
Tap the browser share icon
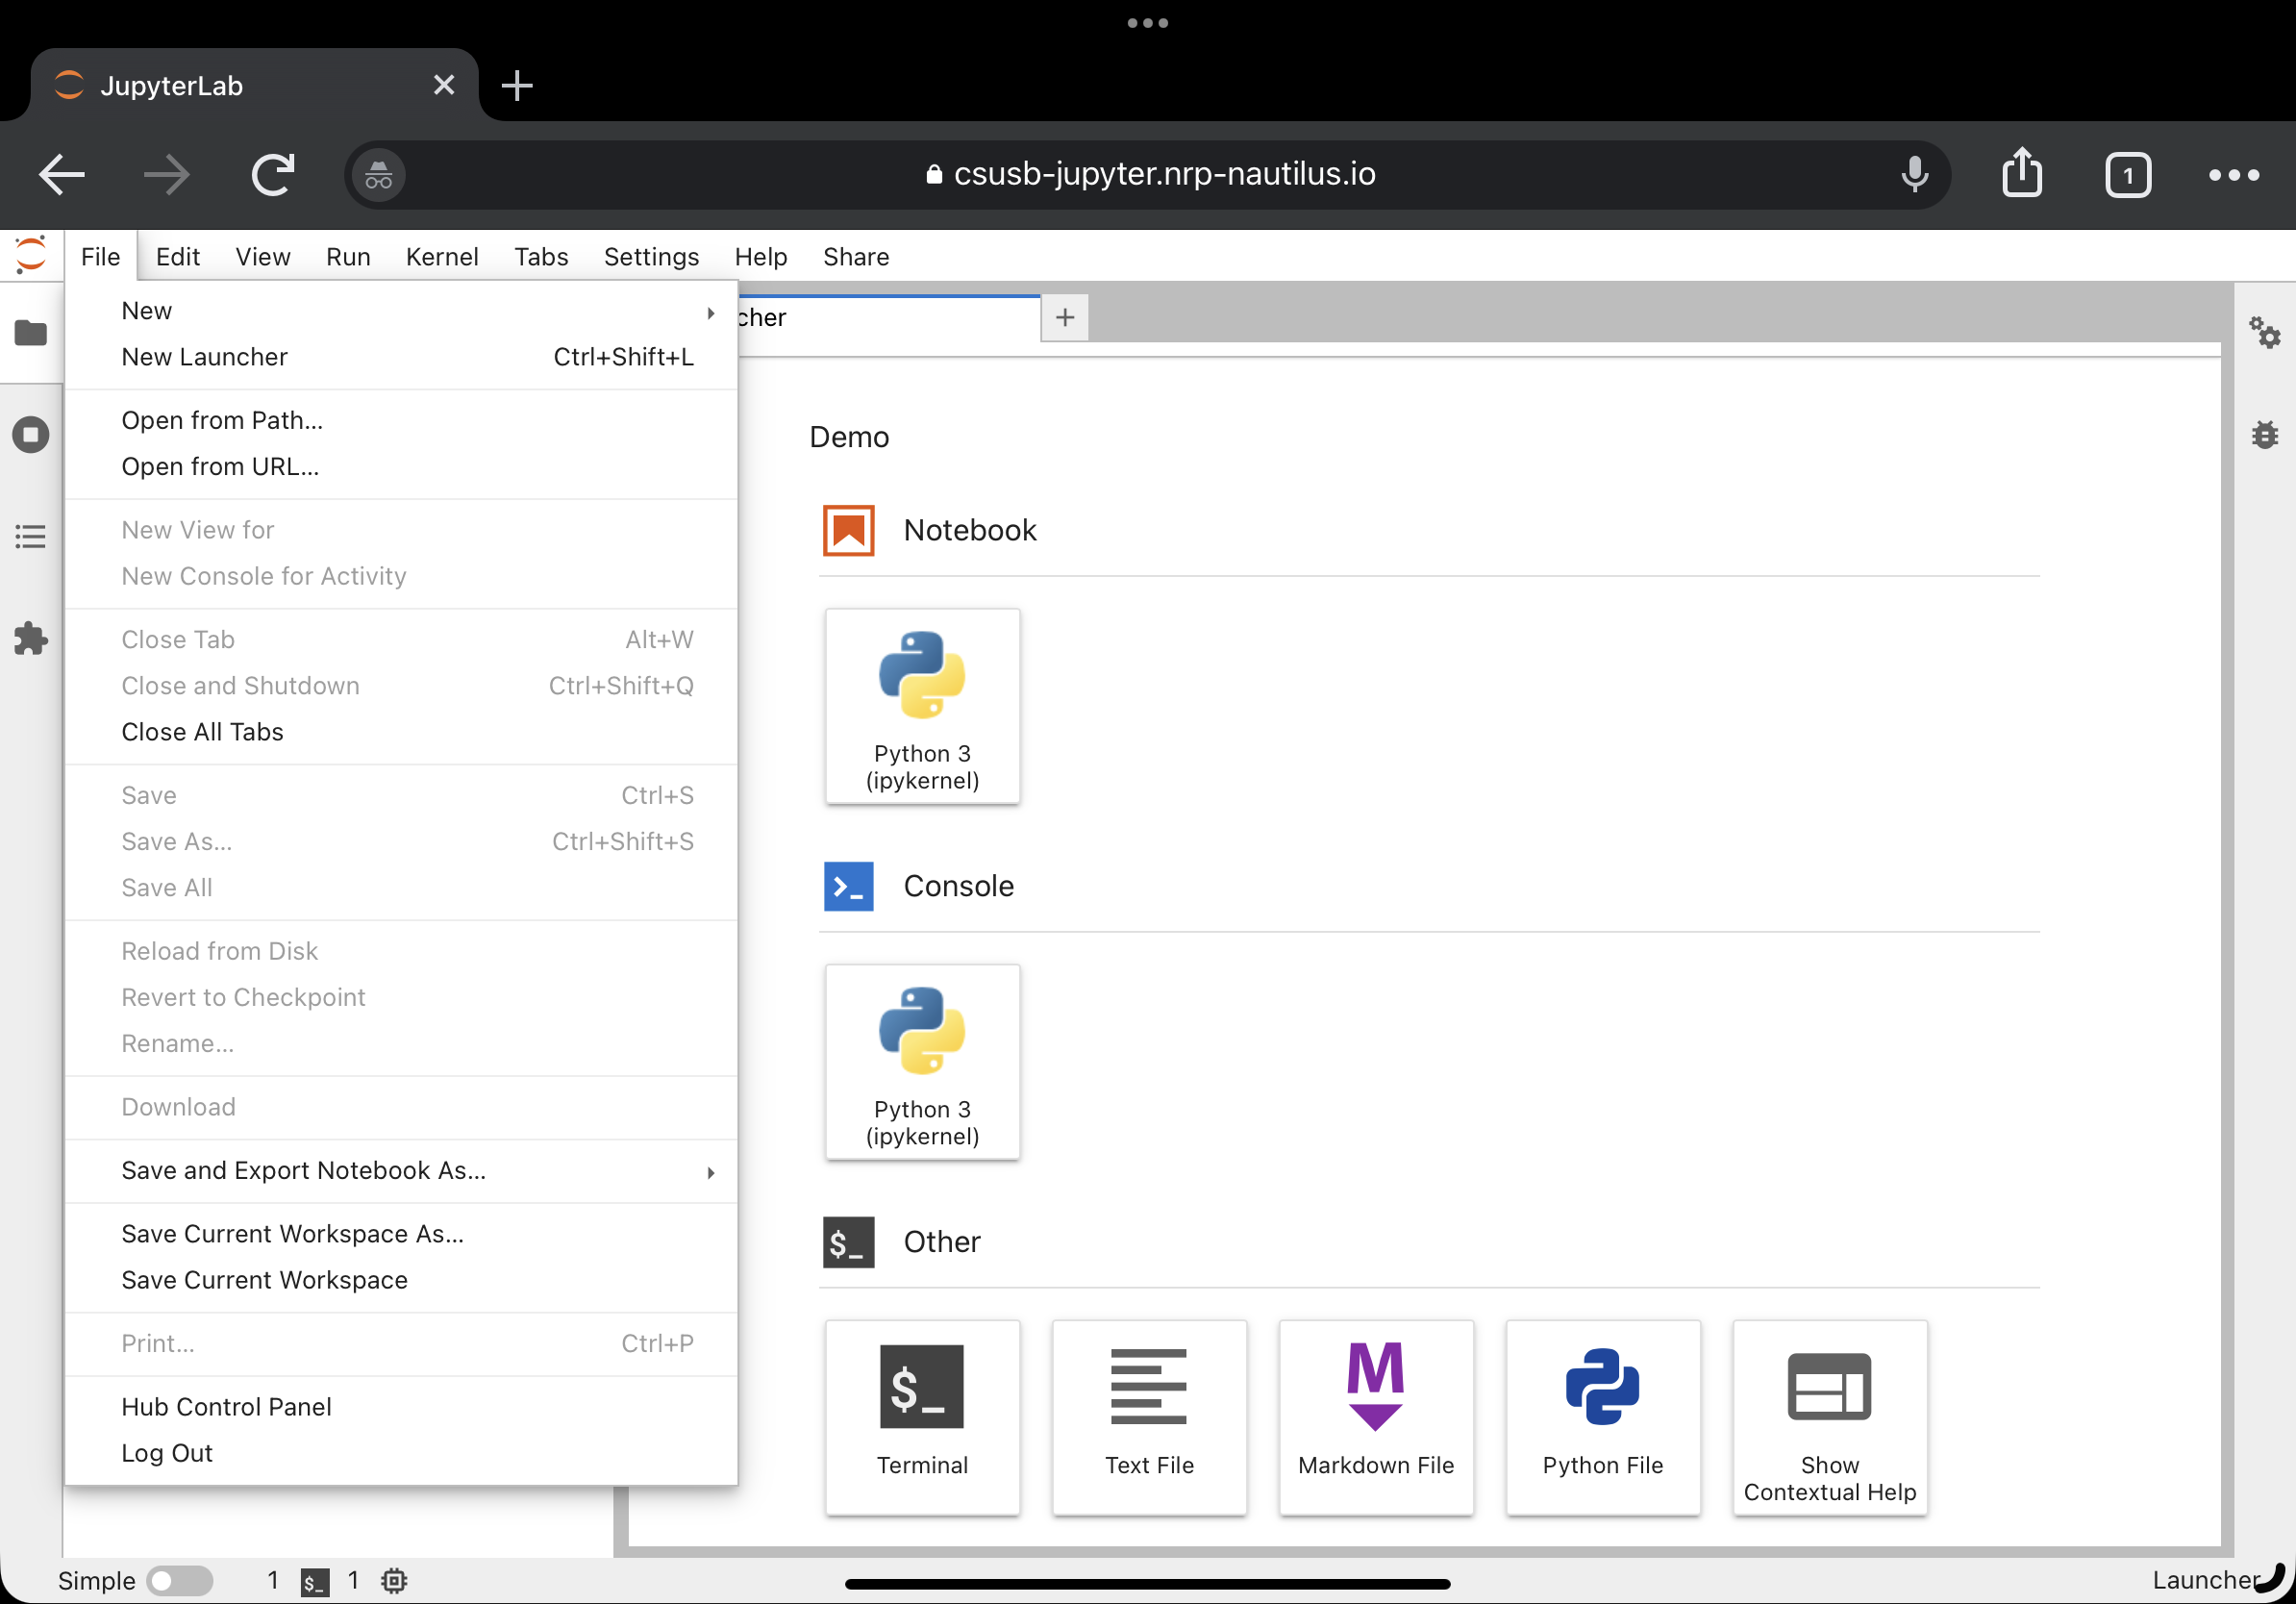pyautogui.click(x=2022, y=173)
